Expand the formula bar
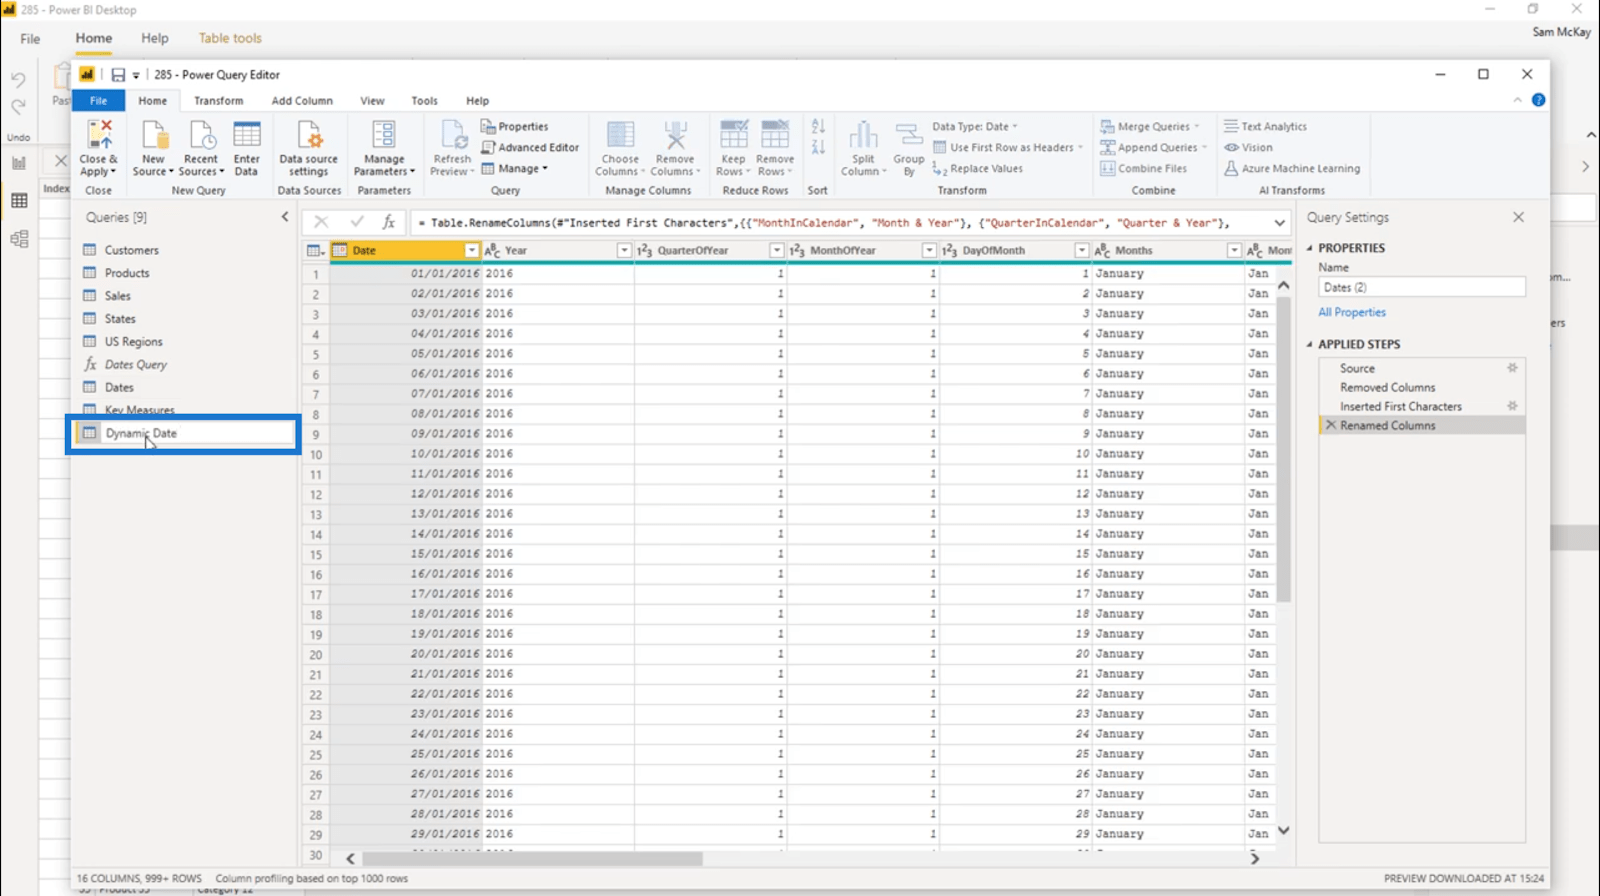This screenshot has width=1600, height=896. click(x=1279, y=223)
